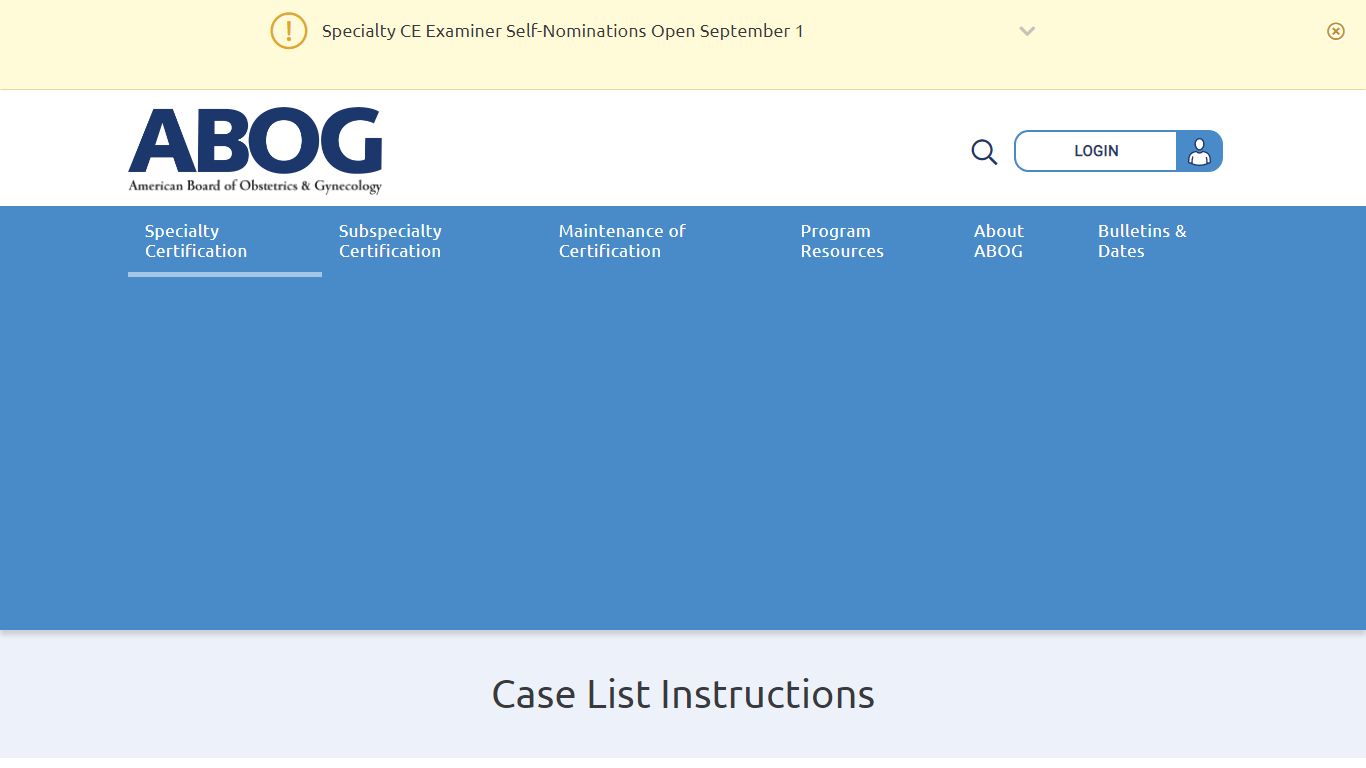The height and width of the screenshot is (768, 1366).
Task: Open Program Resources menu
Action: click(x=842, y=241)
